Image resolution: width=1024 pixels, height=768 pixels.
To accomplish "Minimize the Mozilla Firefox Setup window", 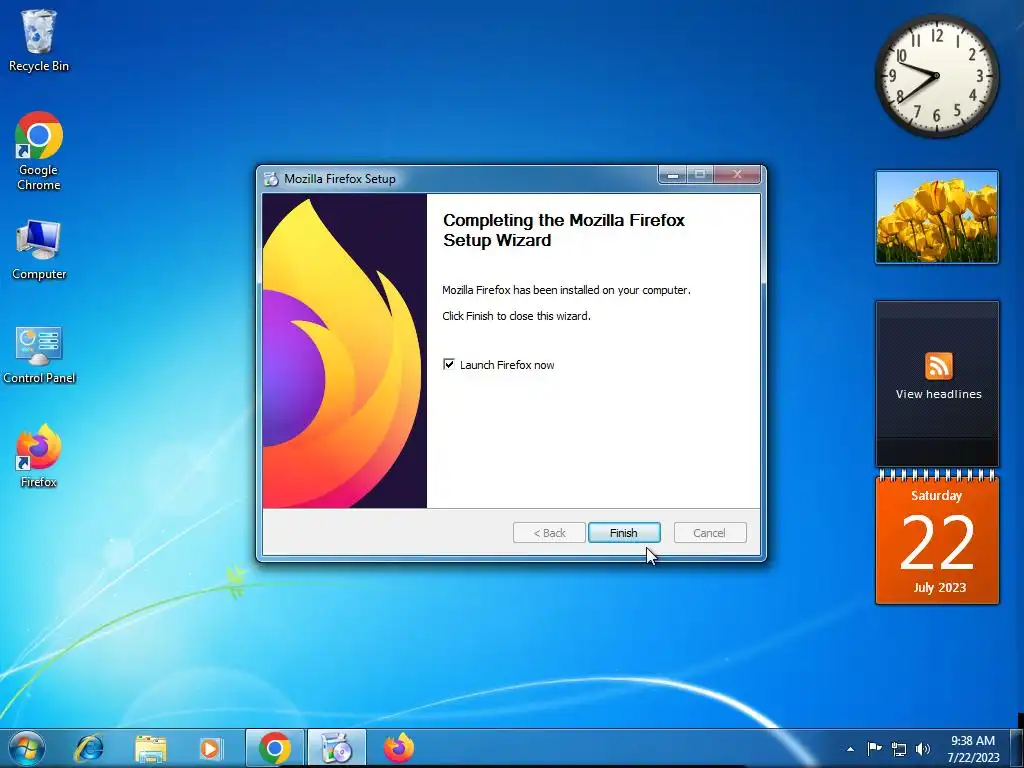I will 673,174.
